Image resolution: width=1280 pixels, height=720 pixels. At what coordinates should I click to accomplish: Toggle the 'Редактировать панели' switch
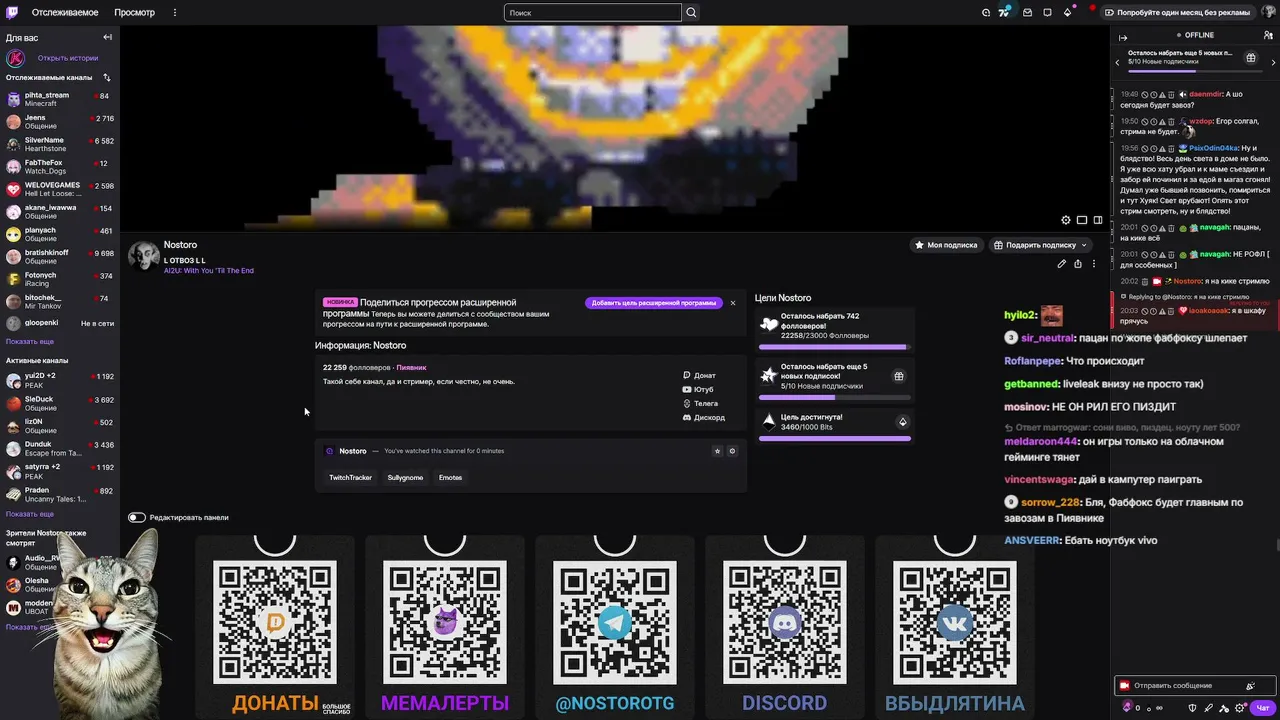click(x=137, y=517)
